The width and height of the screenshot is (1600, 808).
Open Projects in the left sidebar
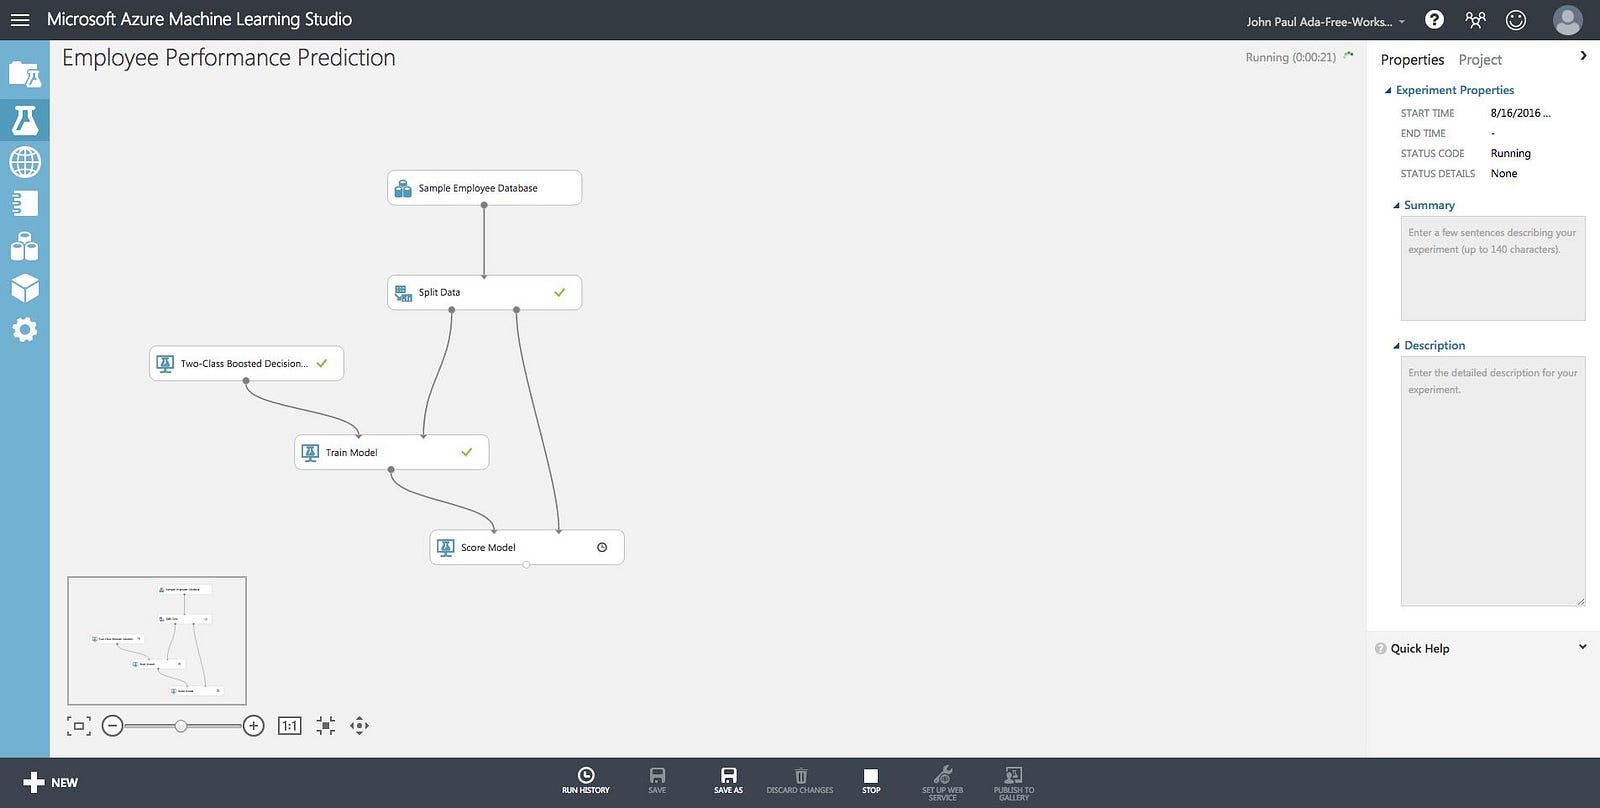pos(25,75)
